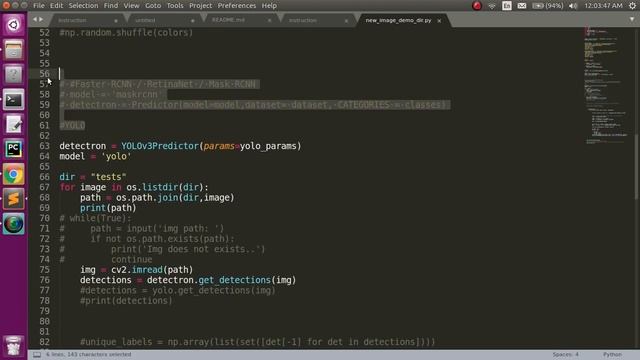640x360 pixels.
Task: Click os.listdir on line 67
Action: pyautogui.click(x=152, y=187)
